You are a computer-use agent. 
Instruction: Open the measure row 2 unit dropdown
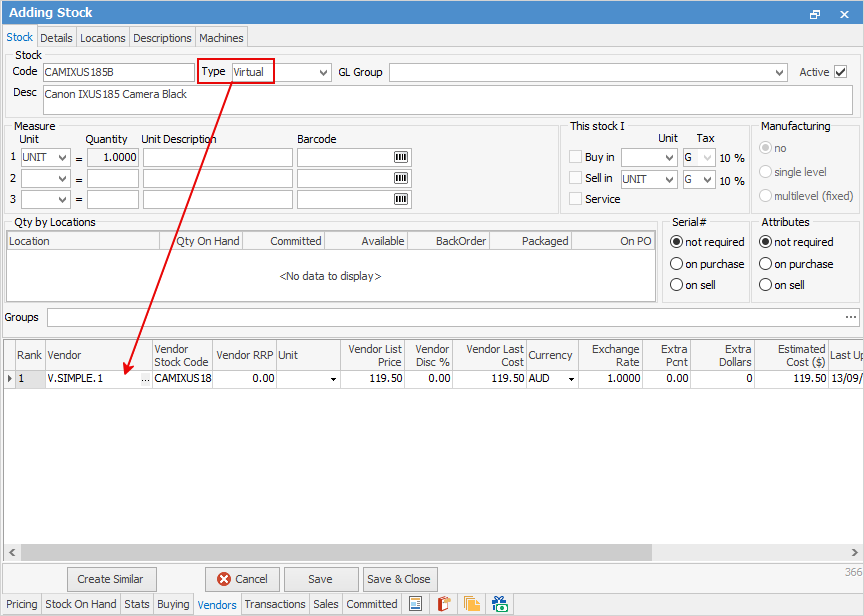pos(62,179)
